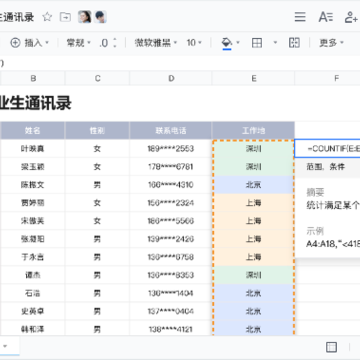Open the borders dropdown arrow
Screen dimensions: 360x360
click(275, 43)
